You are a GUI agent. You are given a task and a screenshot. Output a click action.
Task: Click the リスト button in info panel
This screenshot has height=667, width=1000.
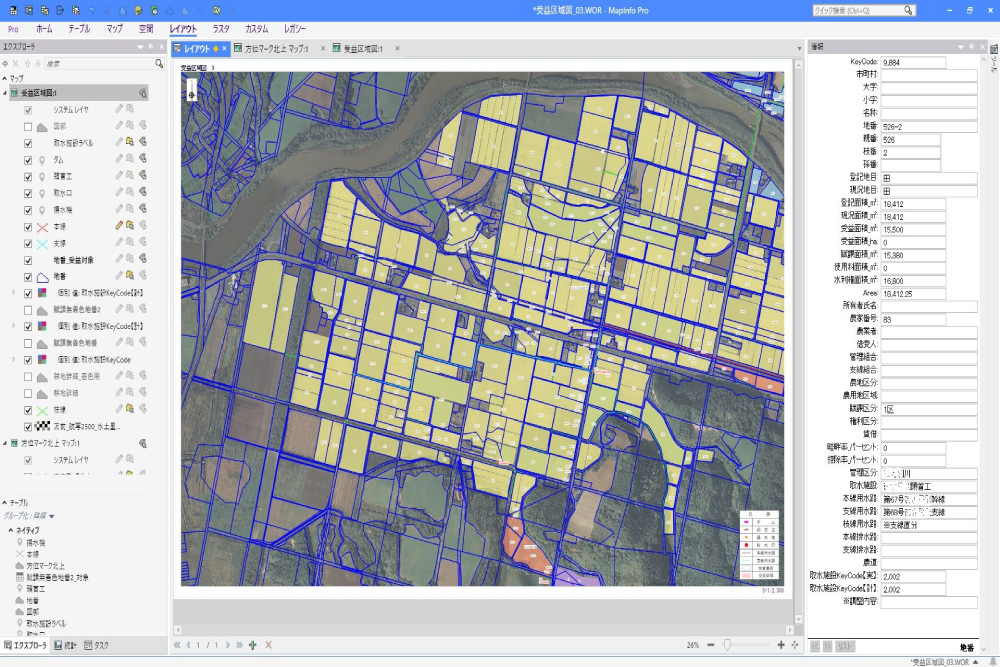point(844,647)
